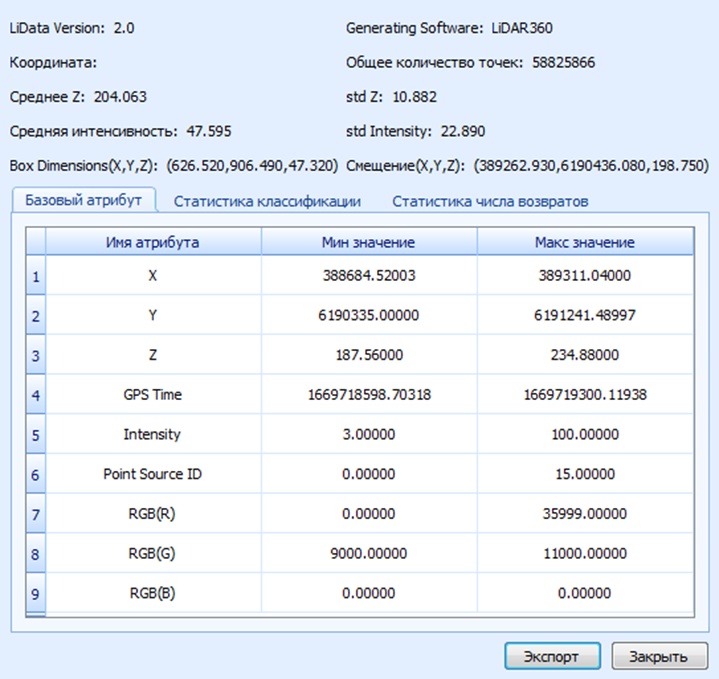Image resolution: width=719 pixels, height=679 pixels.
Task: Select the X minimum value 388684.52003
Action: (369, 275)
